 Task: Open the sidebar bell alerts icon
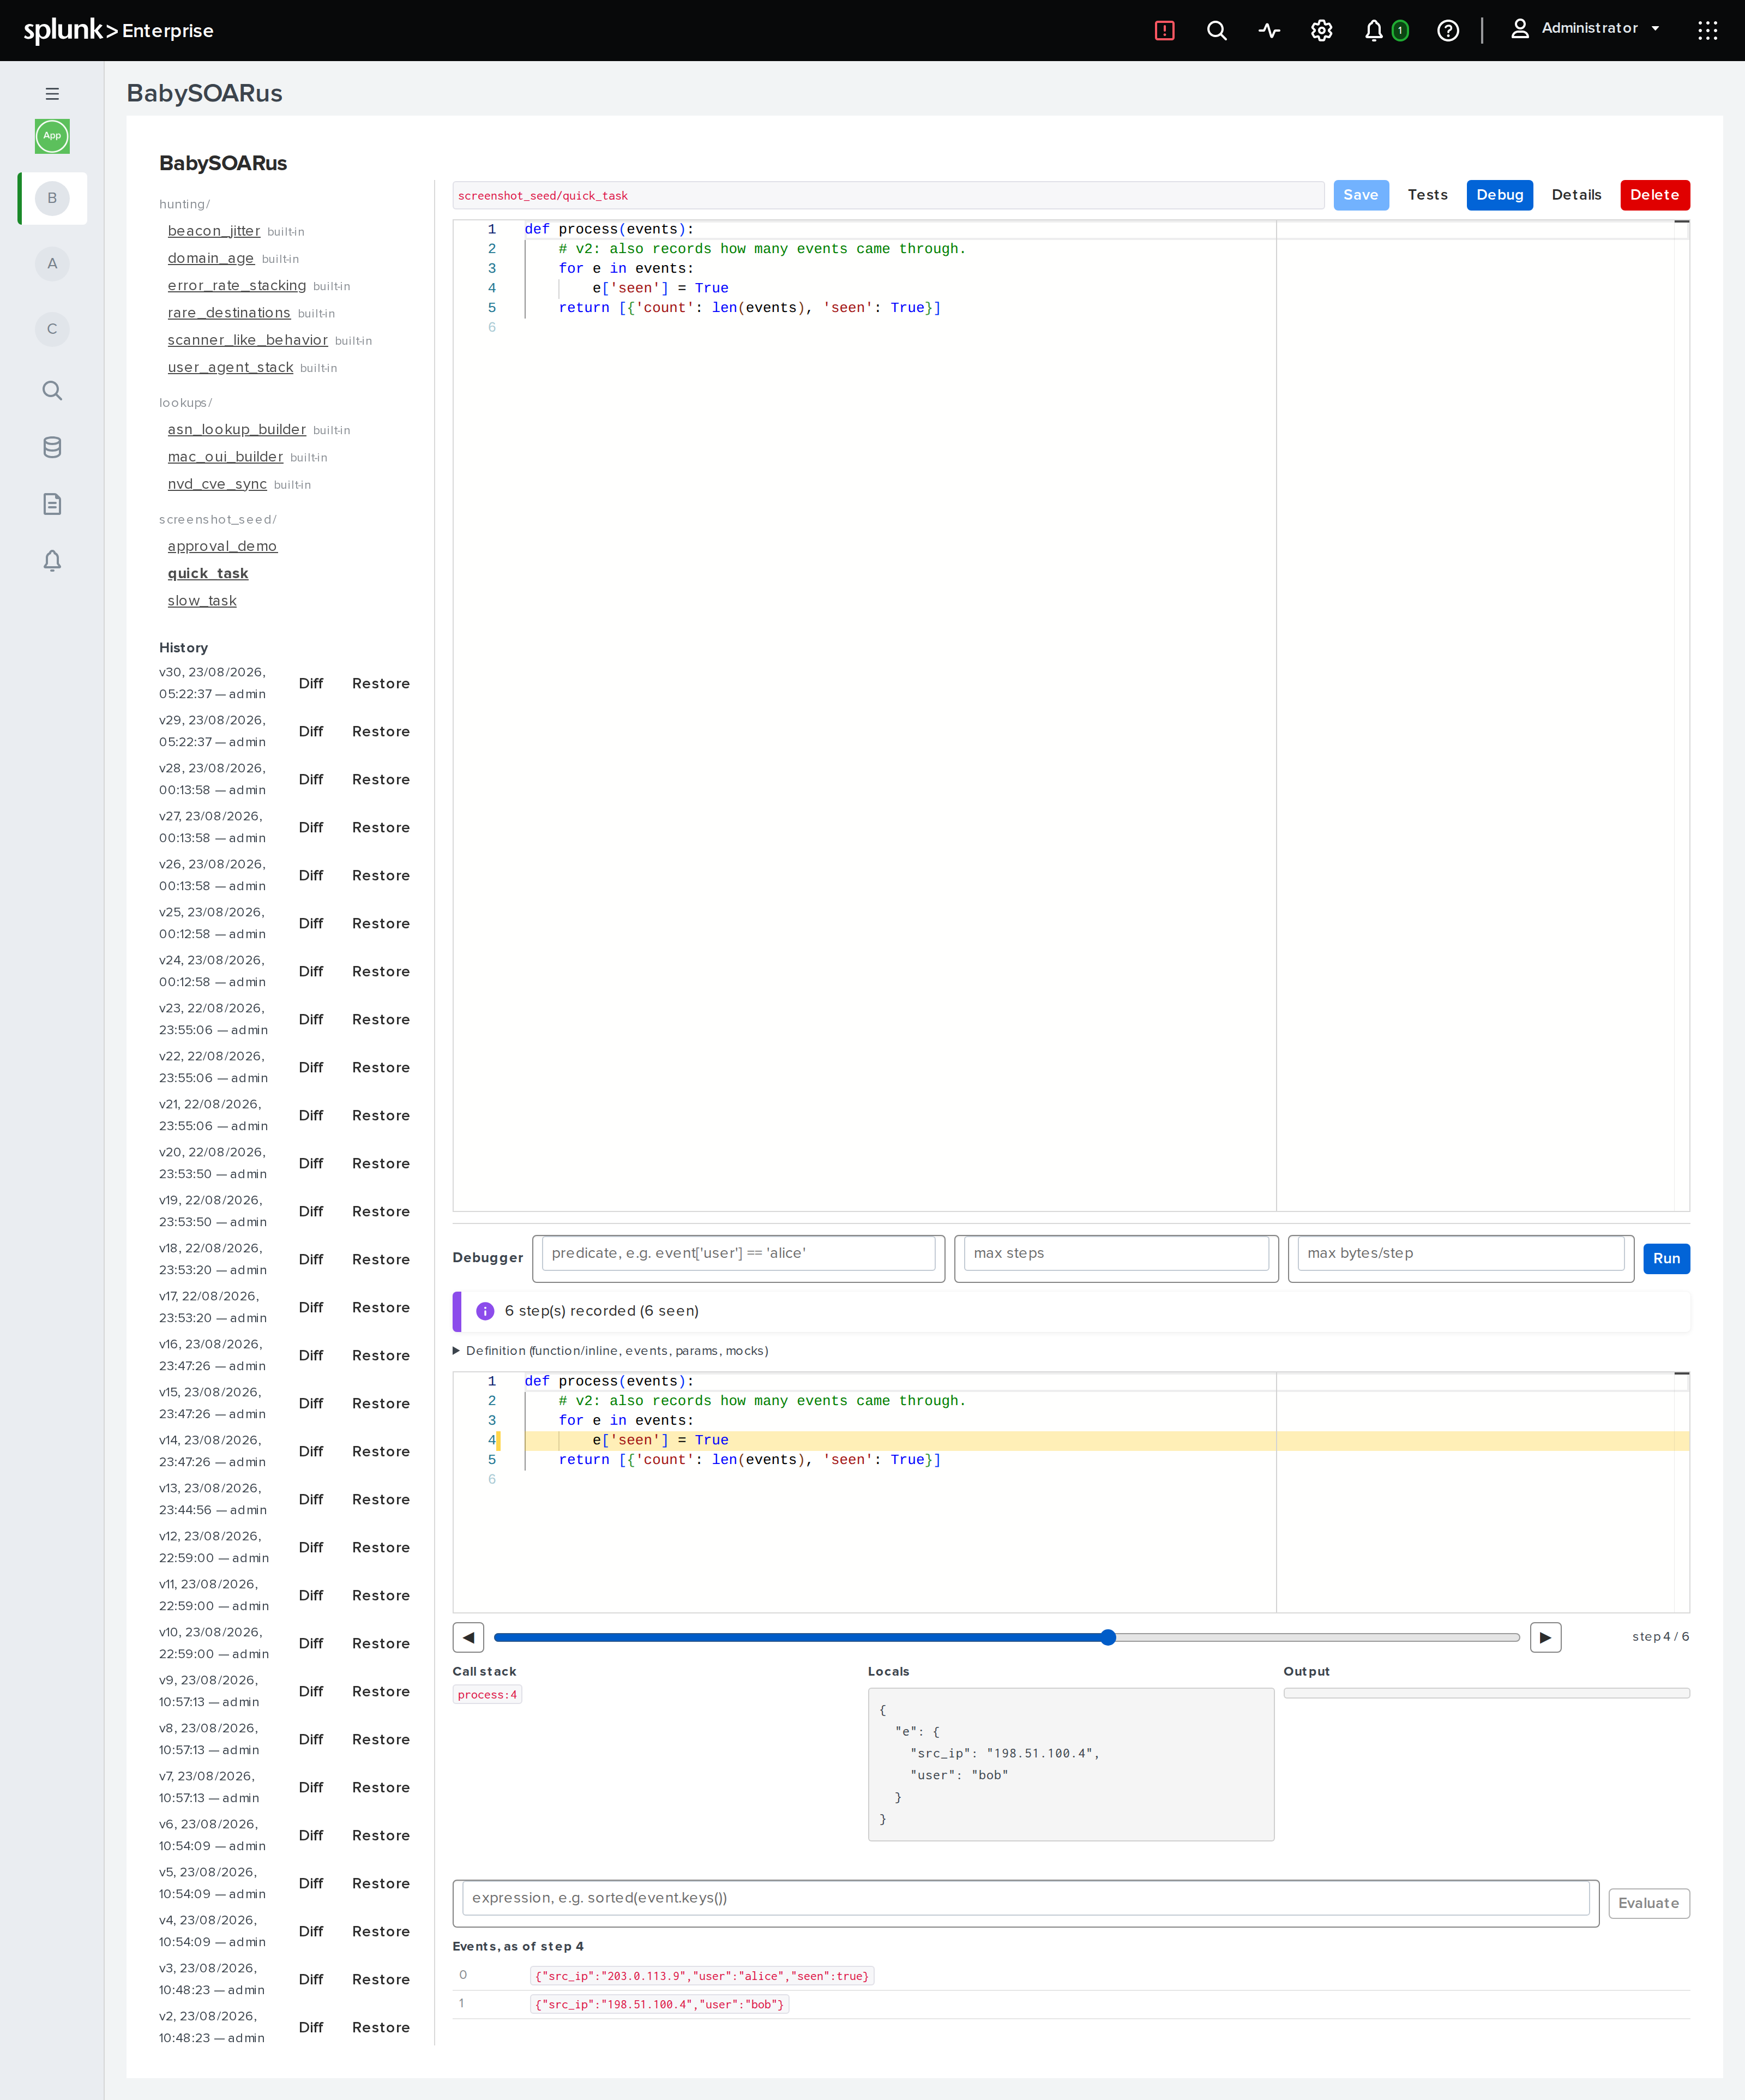(52, 560)
